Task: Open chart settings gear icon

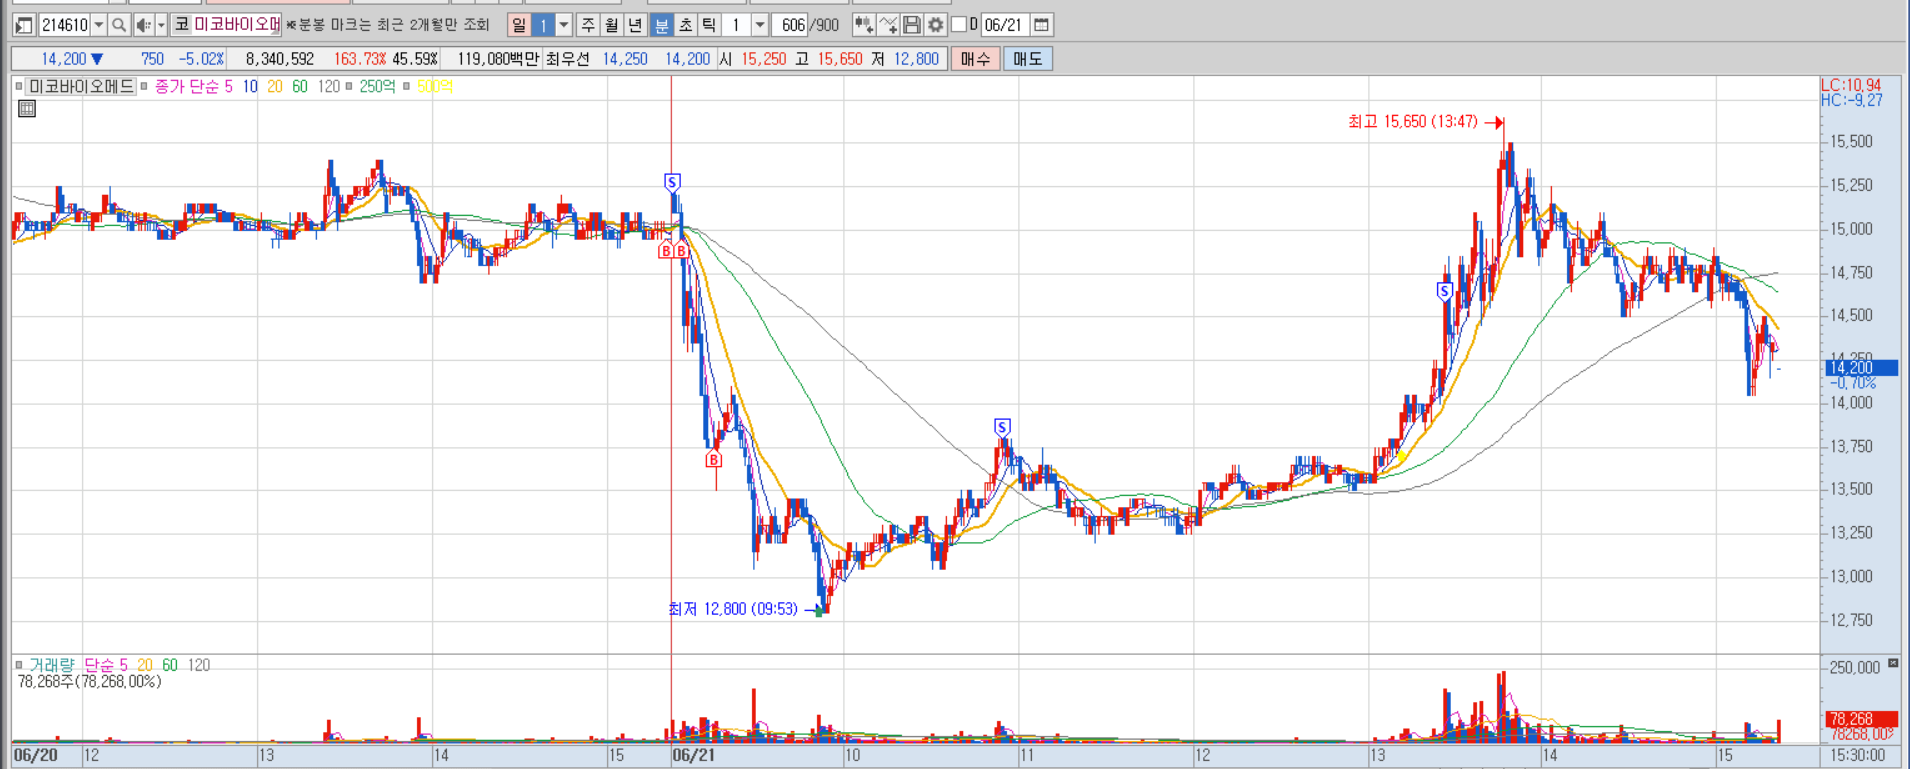Action: tap(936, 25)
